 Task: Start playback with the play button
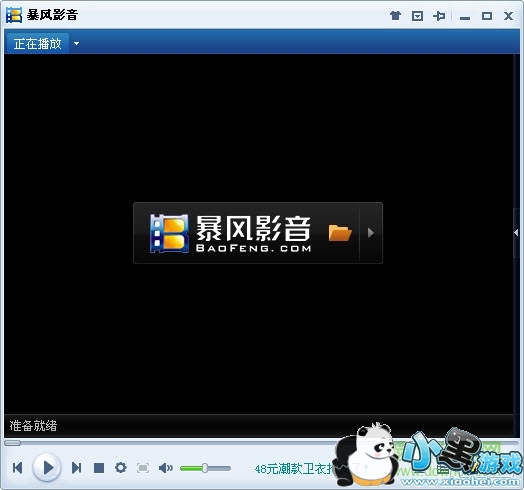pos(47,467)
